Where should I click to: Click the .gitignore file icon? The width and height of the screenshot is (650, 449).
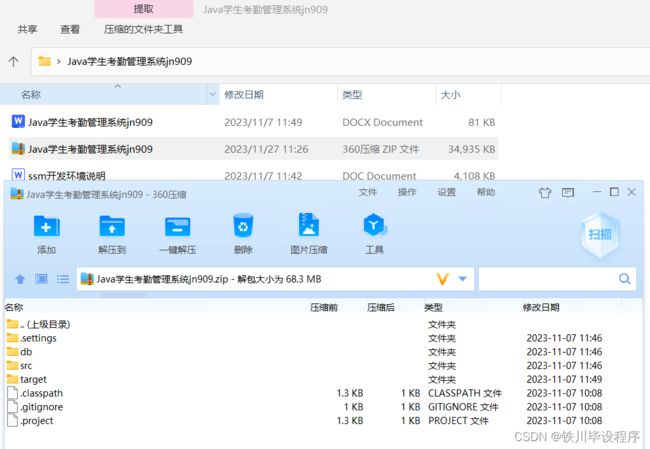[13, 406]
